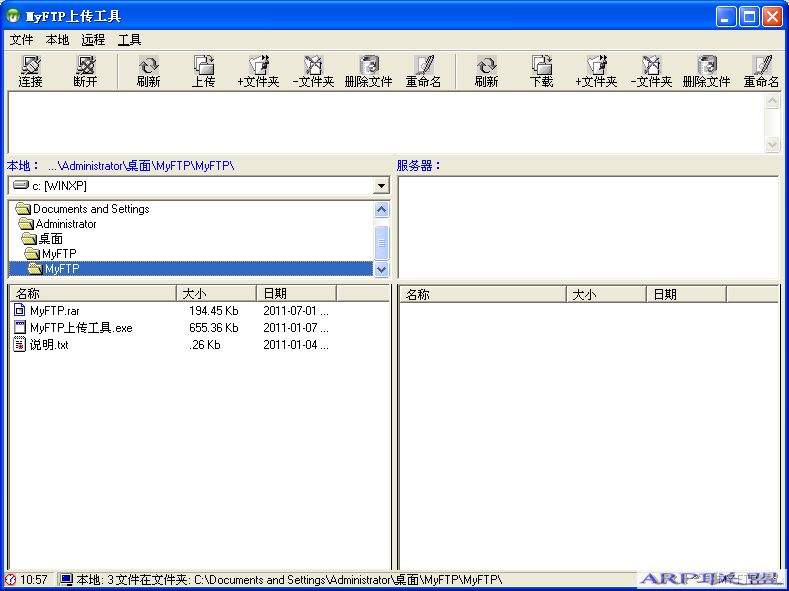Select the 说明.txt file name
The height and width of the screenshot is (591, 789).
click(x=49, y=345)
